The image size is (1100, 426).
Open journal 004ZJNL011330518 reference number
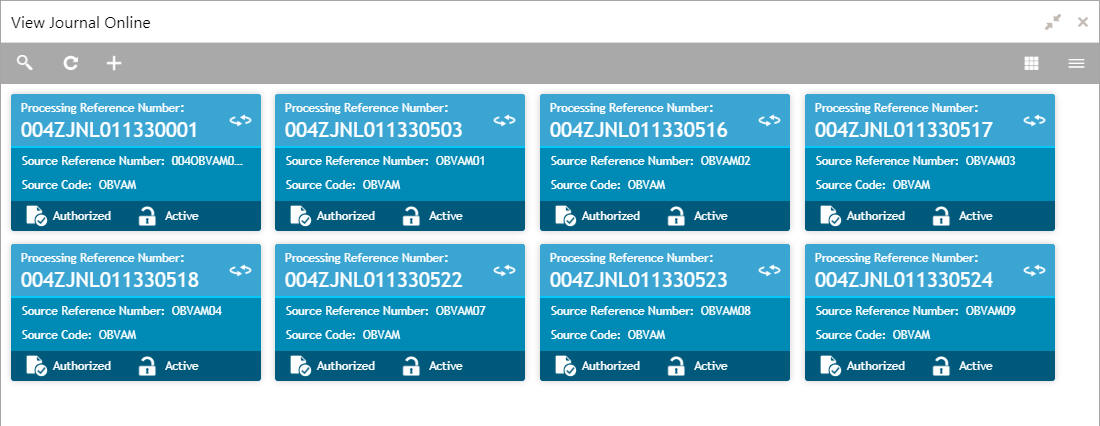click(x=109, y=280)
